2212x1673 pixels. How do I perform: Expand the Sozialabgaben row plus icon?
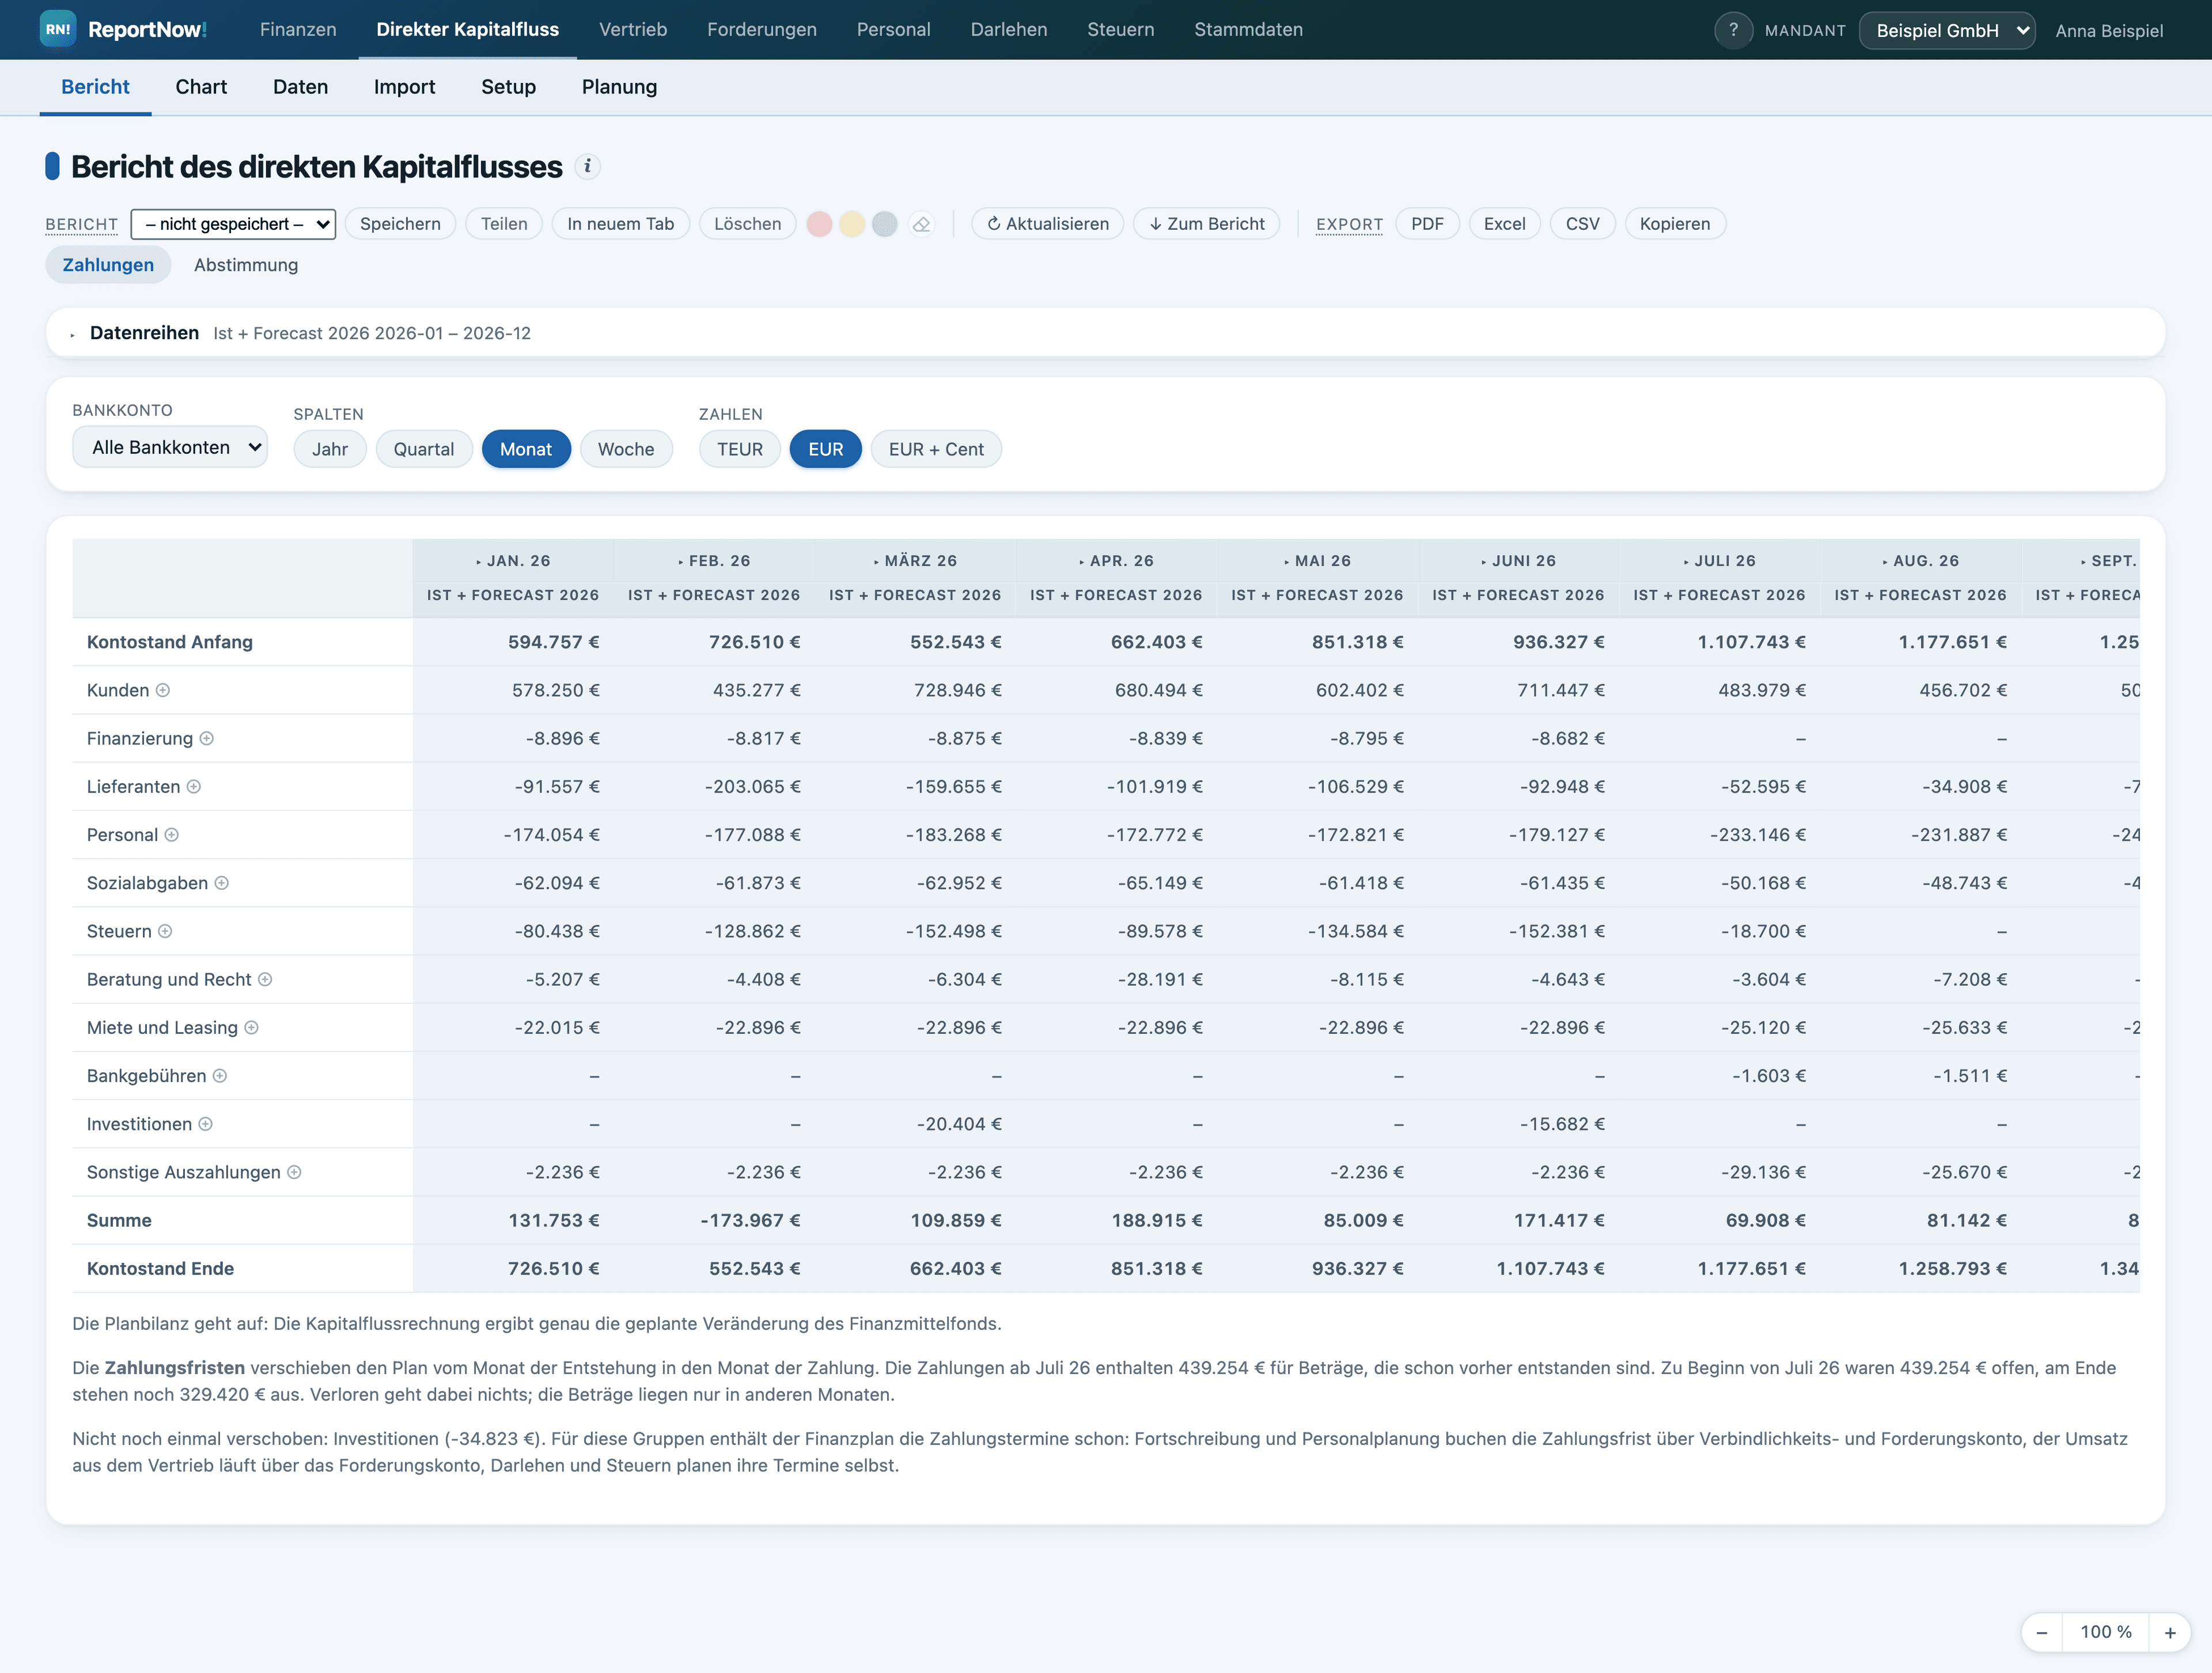(x=222, y=883)
